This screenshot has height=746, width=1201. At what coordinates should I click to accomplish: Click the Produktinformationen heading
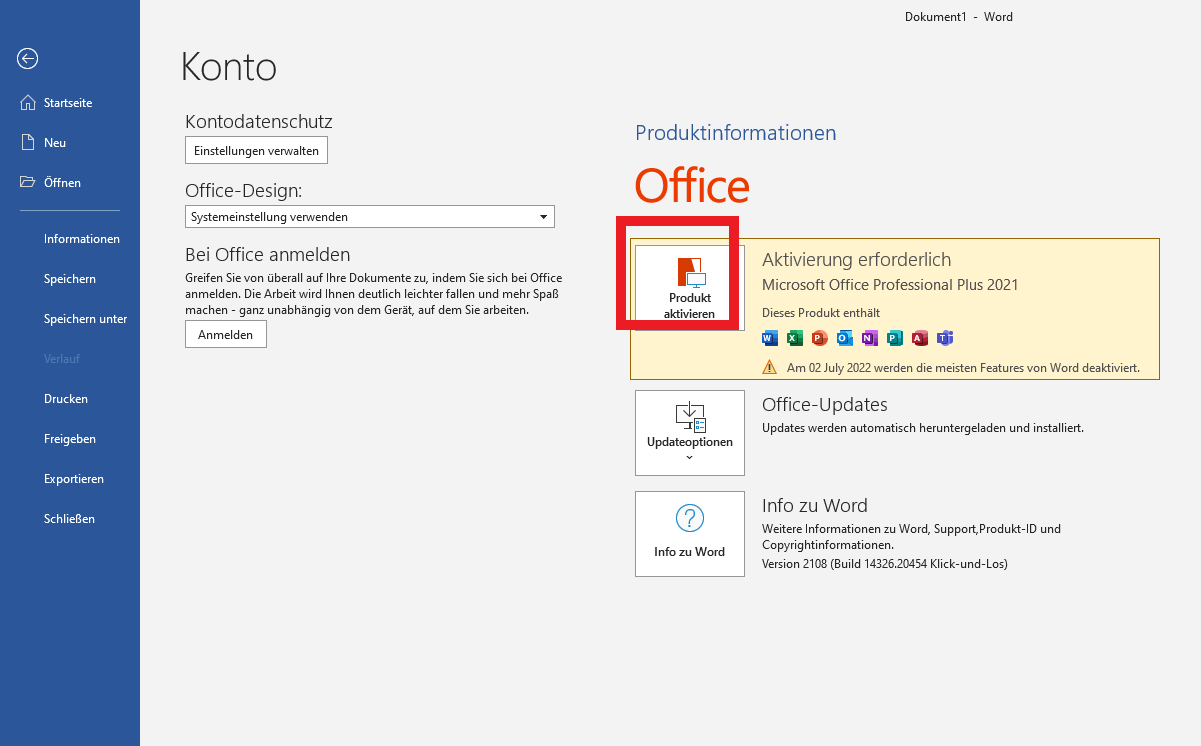[736, 133]
